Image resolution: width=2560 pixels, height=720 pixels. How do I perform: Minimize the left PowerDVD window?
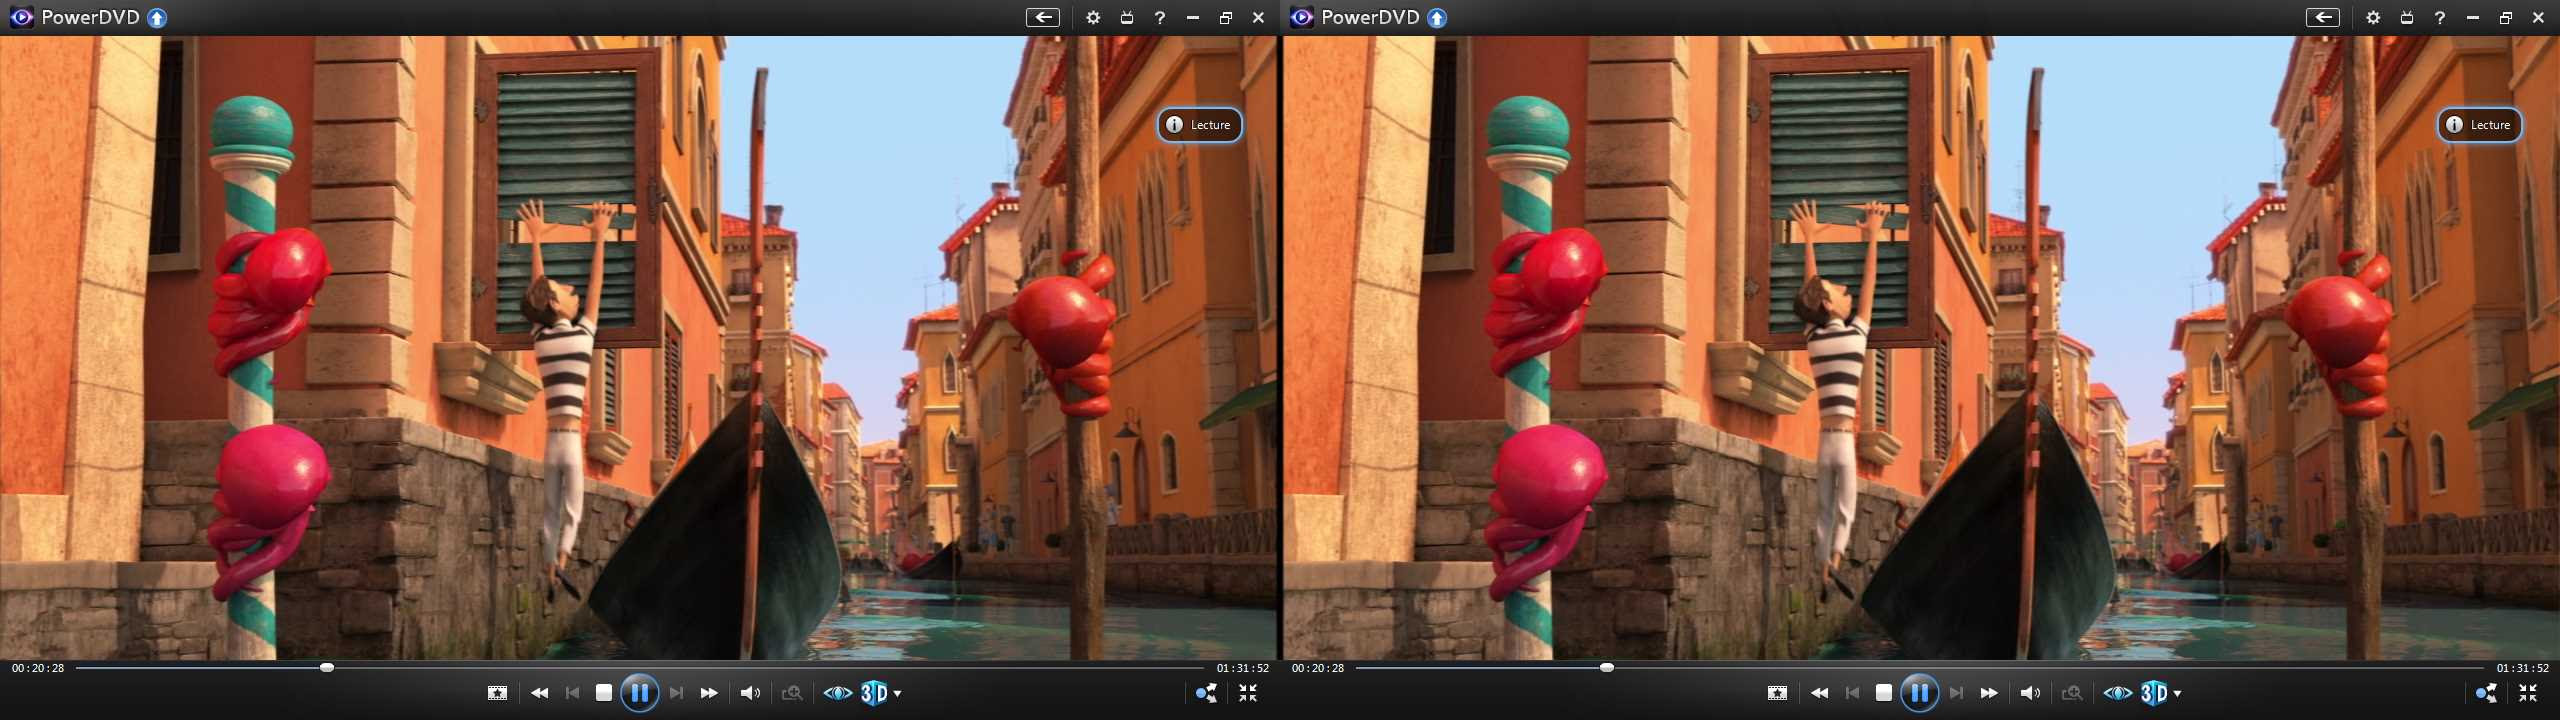click(1193, 17)
